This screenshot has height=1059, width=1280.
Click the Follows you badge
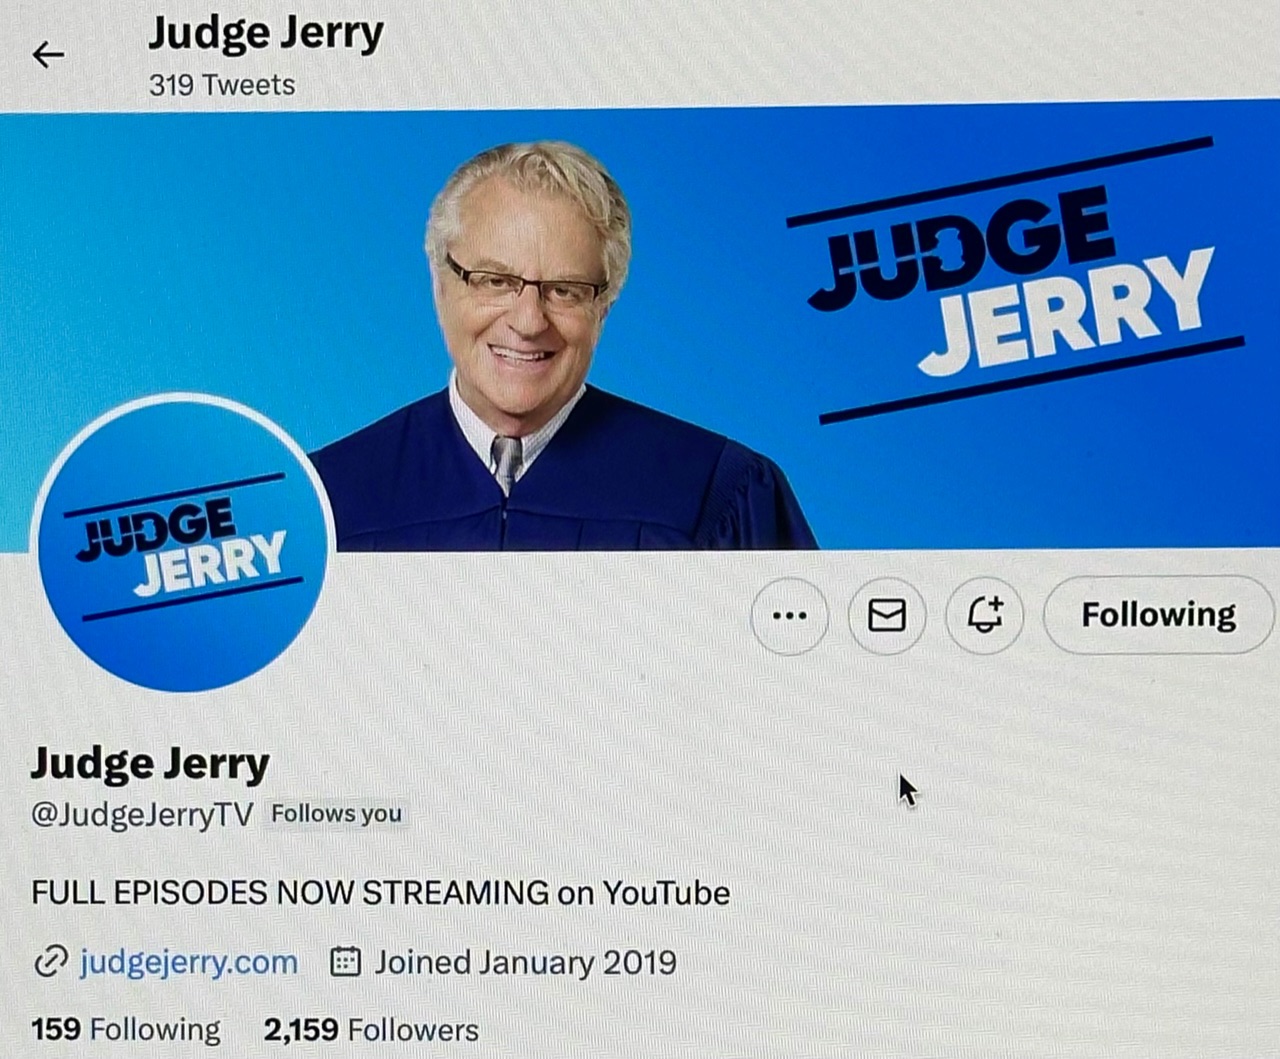point(336,814)
